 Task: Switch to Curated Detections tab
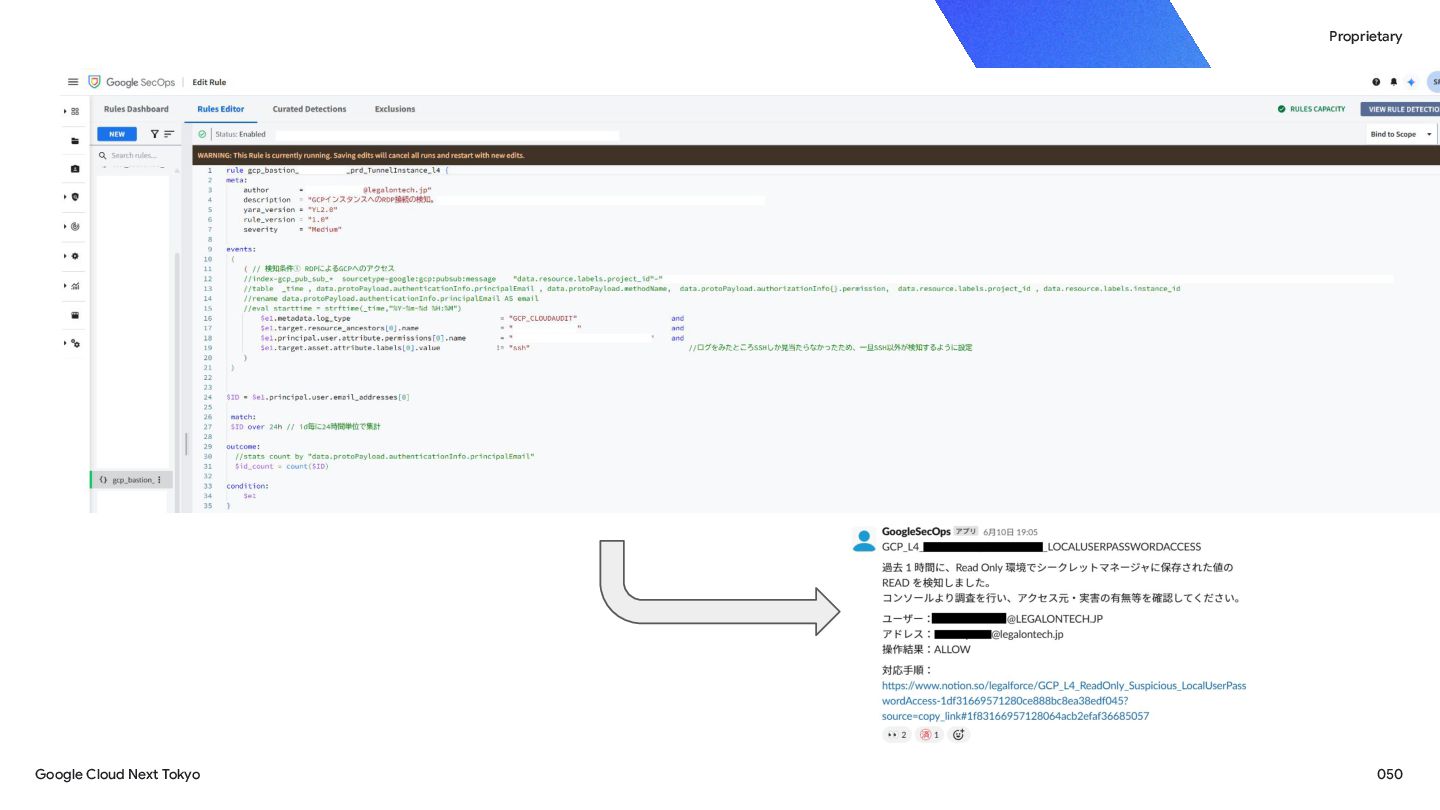tap(309, 109)
